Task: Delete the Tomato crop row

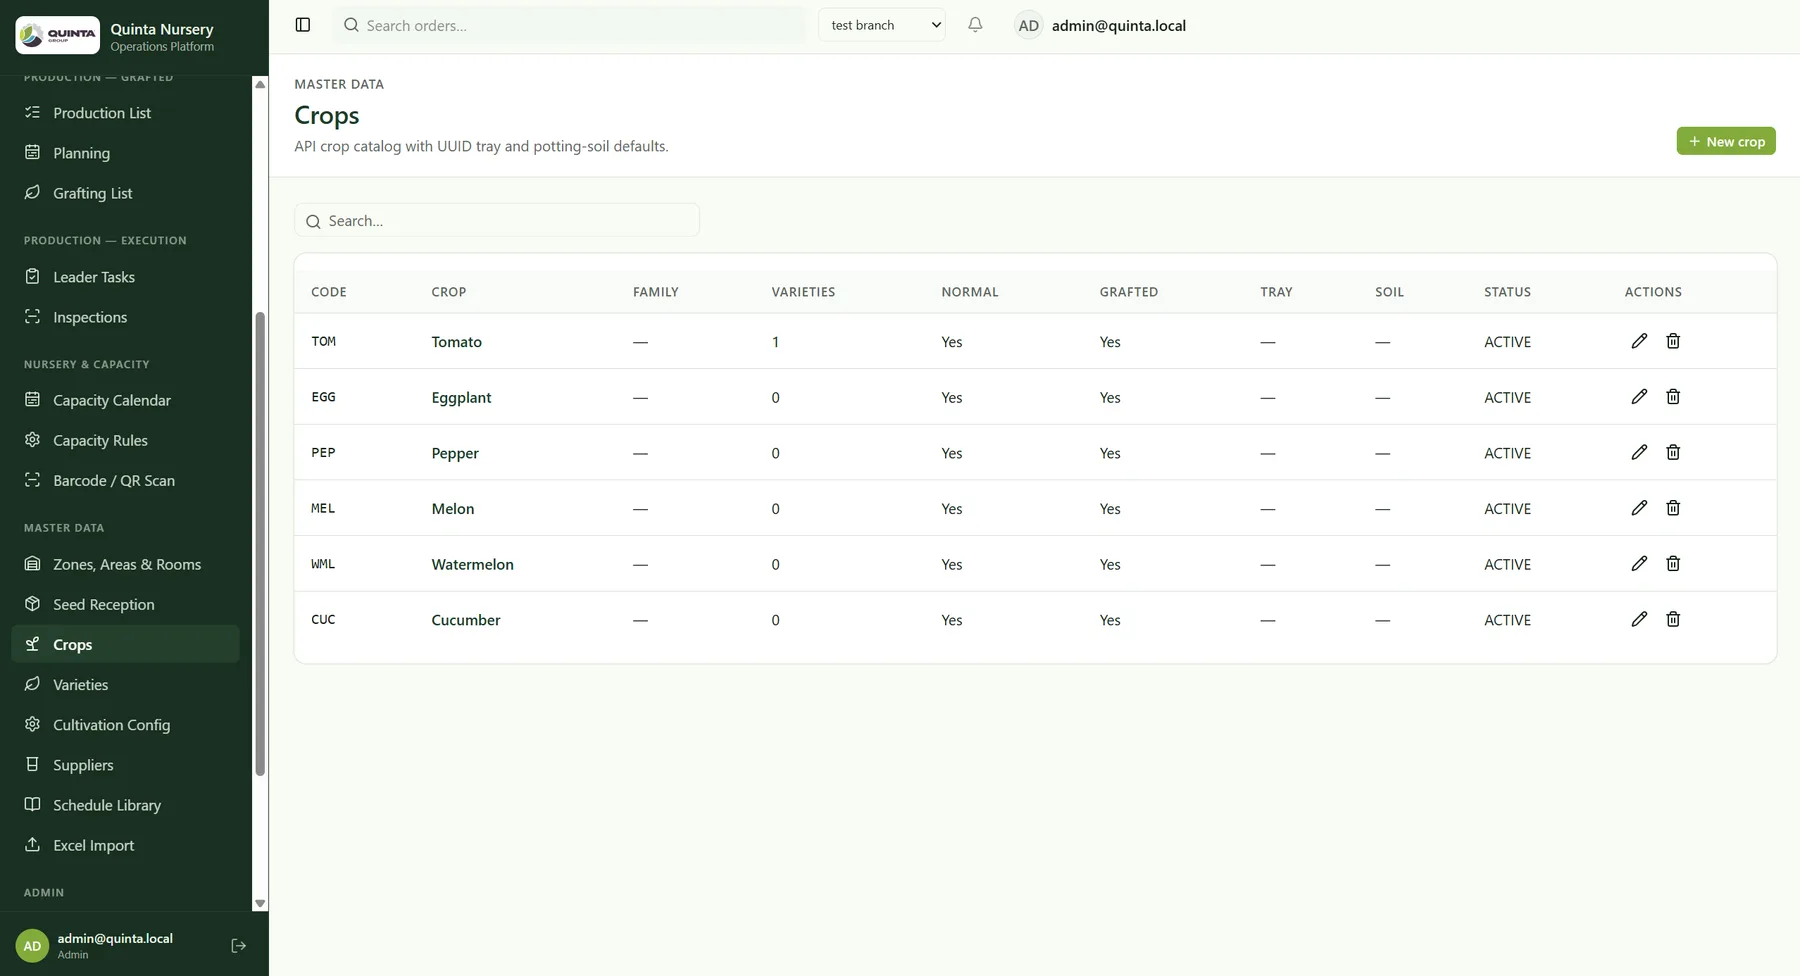Action: coord(1673,341)
